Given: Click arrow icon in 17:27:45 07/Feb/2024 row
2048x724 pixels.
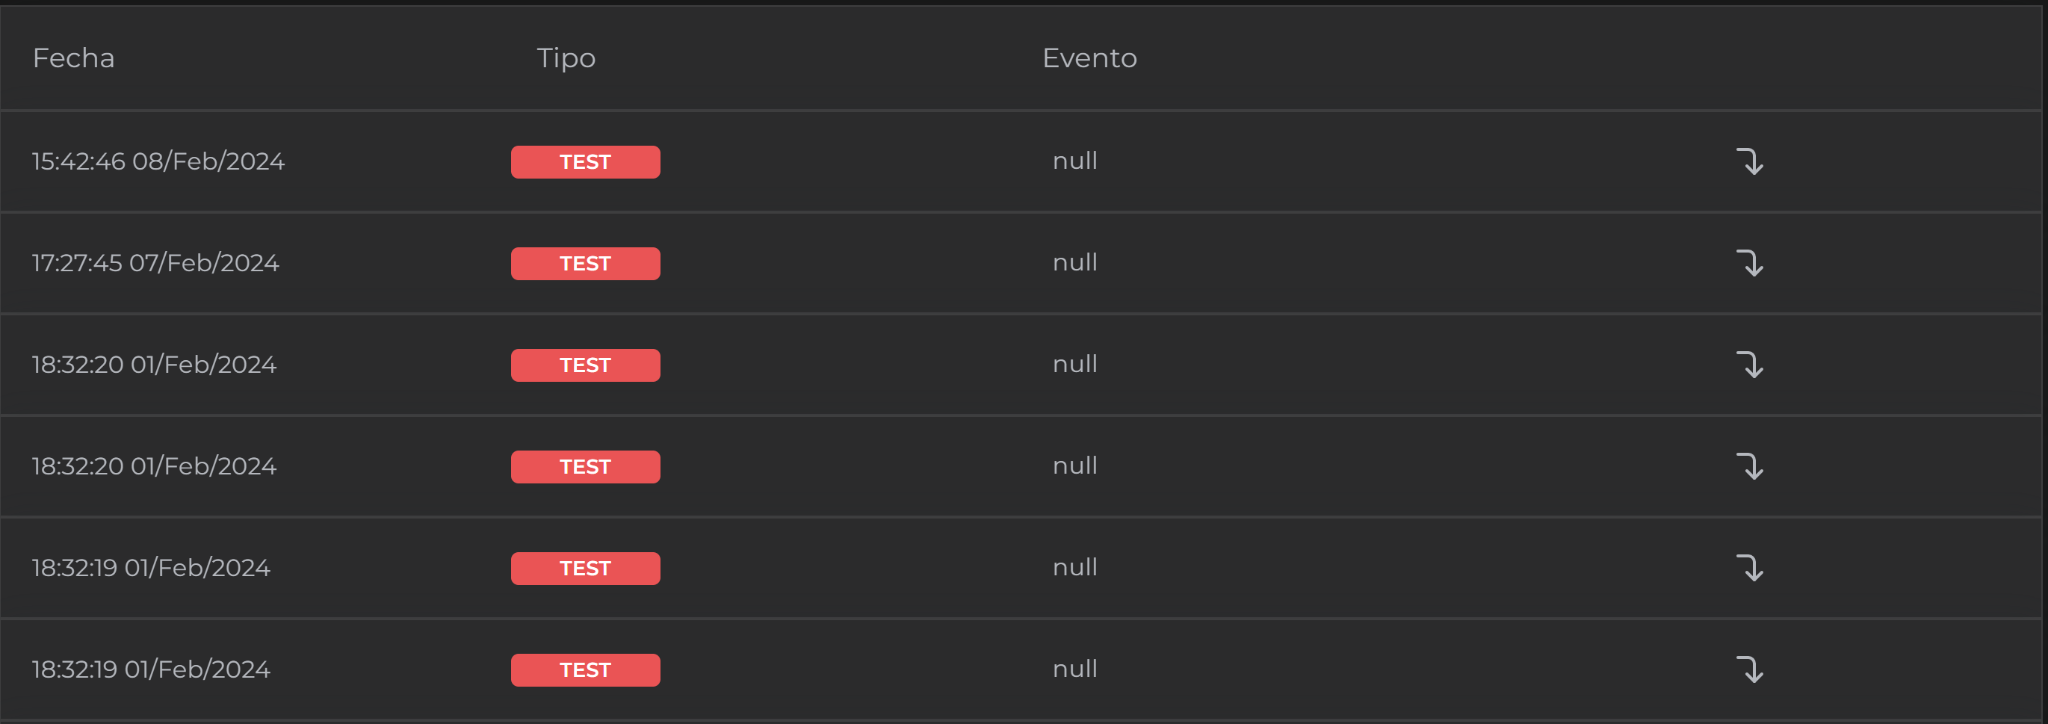Looking at the screenshot, I should [1749, 263].
